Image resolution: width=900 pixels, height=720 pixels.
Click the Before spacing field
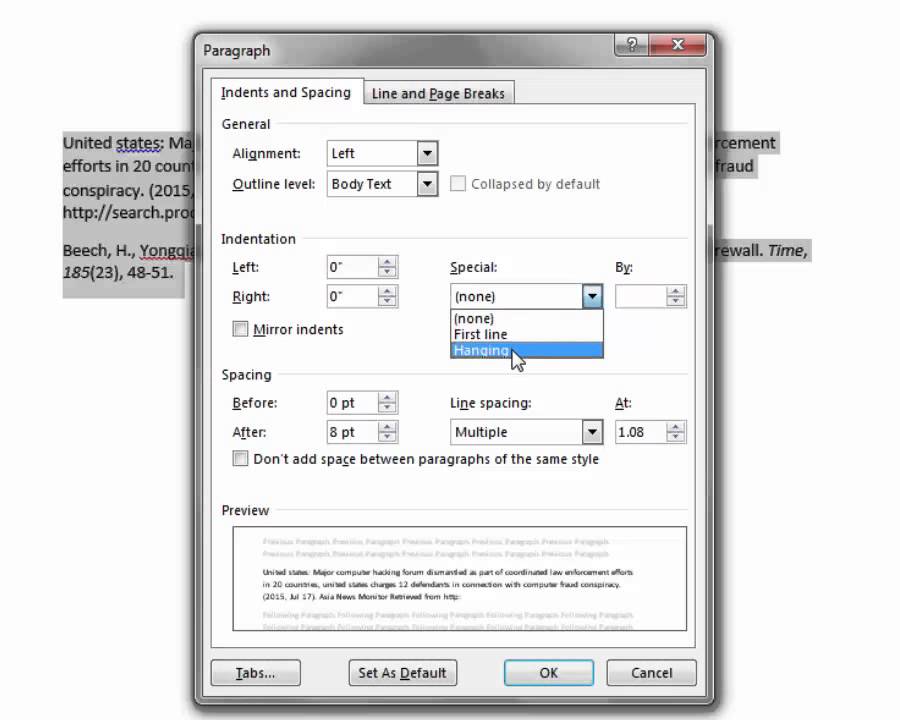pyautogui.click(x=352, y=402)
